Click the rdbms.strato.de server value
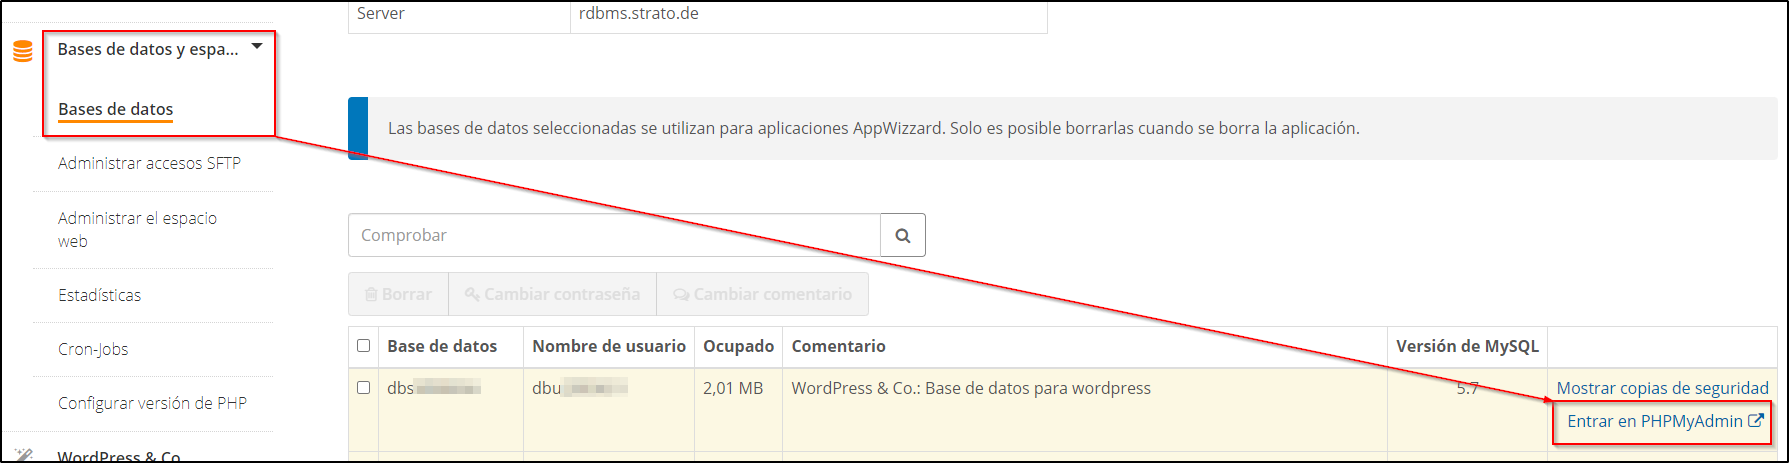Screen dimensions: 1789x463 click(x=639, y=14)
